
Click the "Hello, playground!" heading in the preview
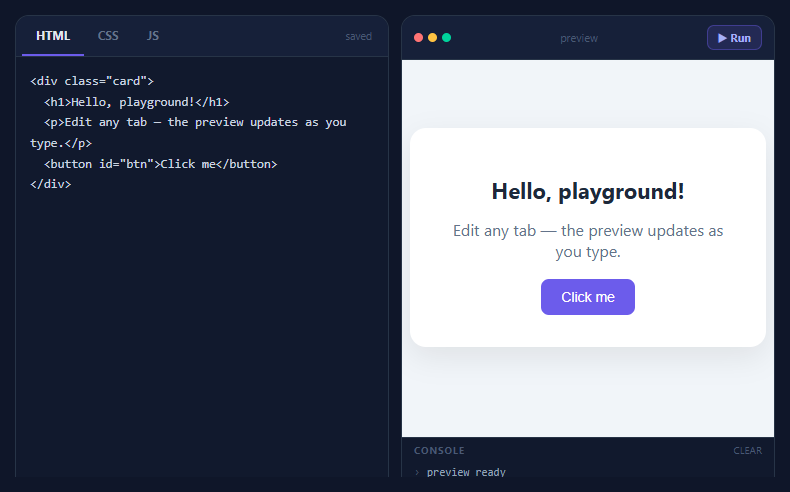coord(588,191)
